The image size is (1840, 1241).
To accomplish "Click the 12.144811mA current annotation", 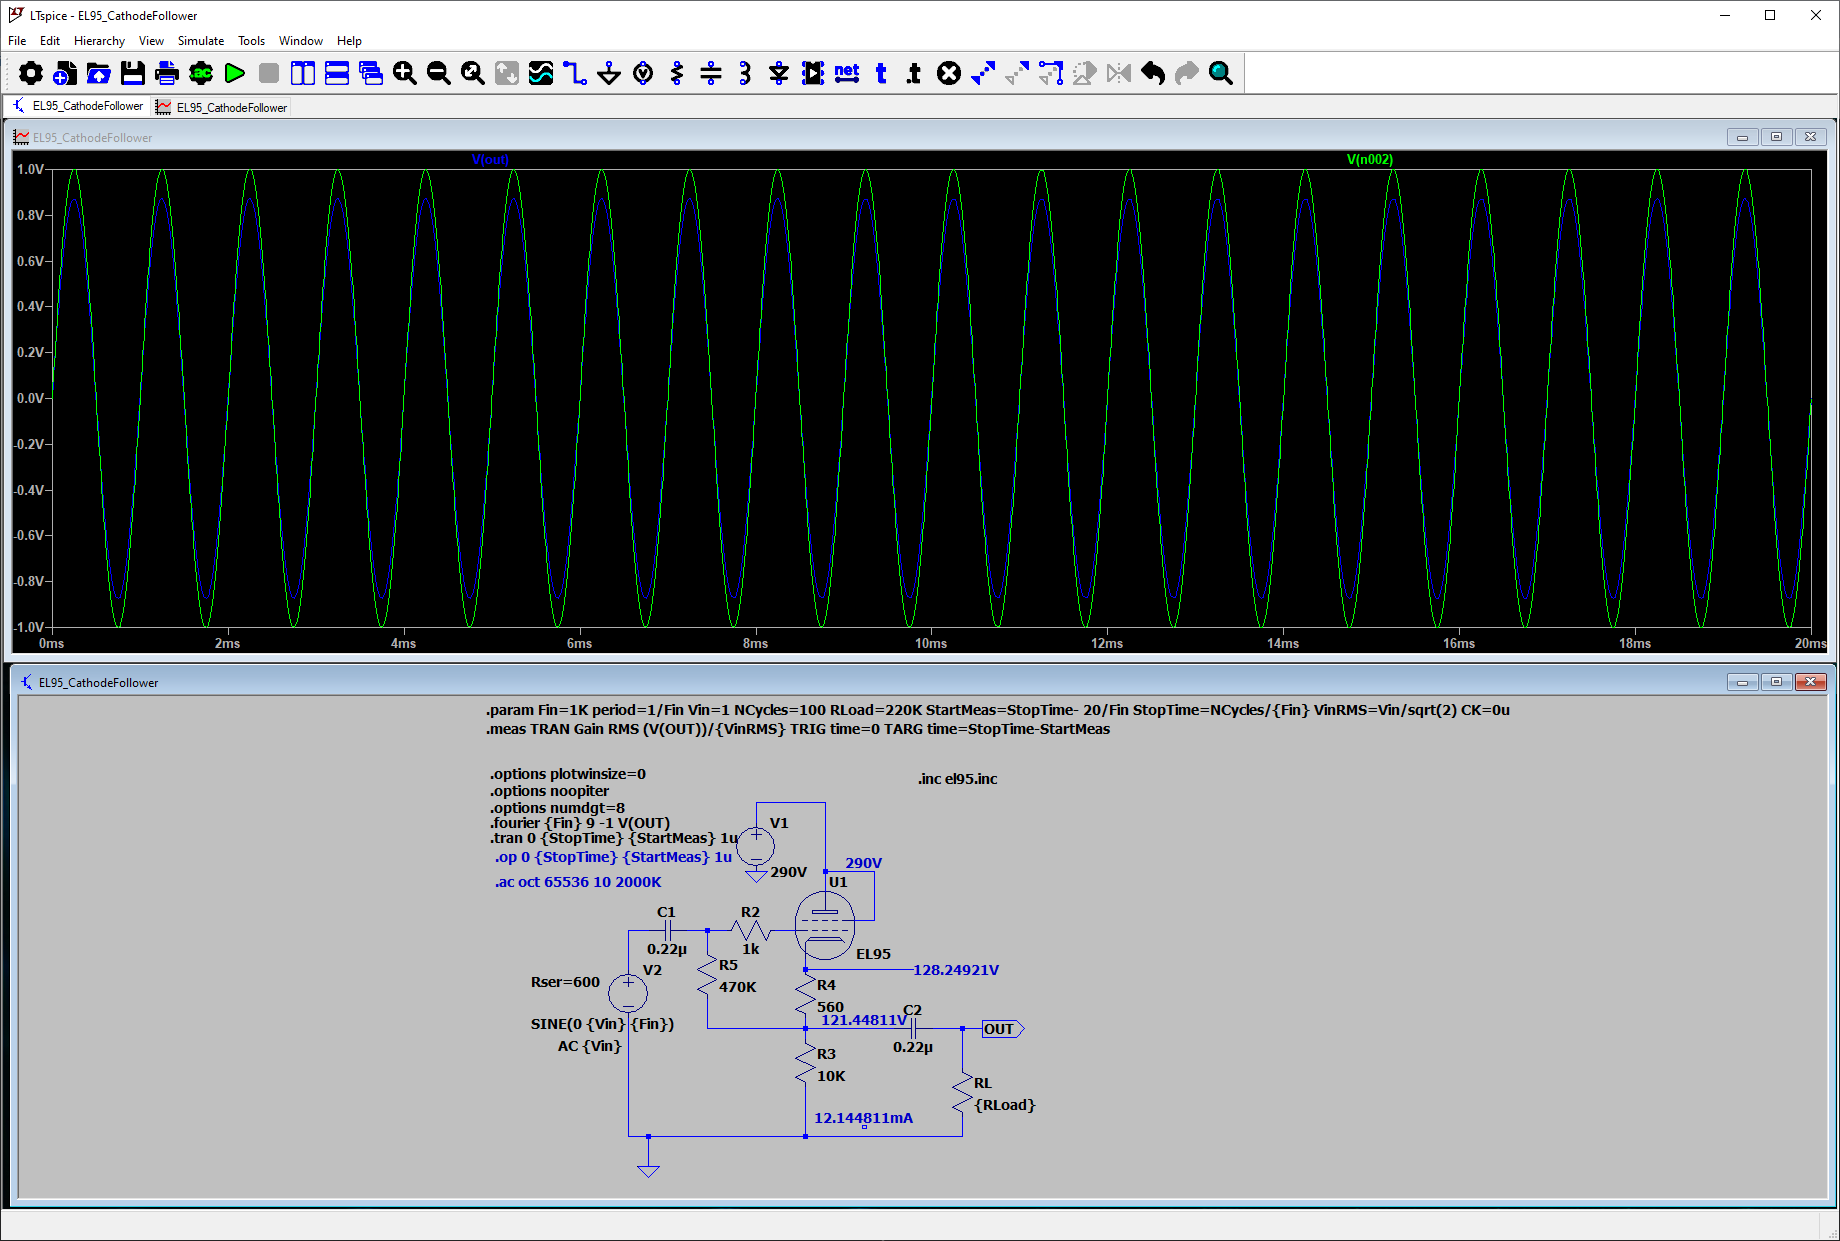I will (x=863, y=1118).
